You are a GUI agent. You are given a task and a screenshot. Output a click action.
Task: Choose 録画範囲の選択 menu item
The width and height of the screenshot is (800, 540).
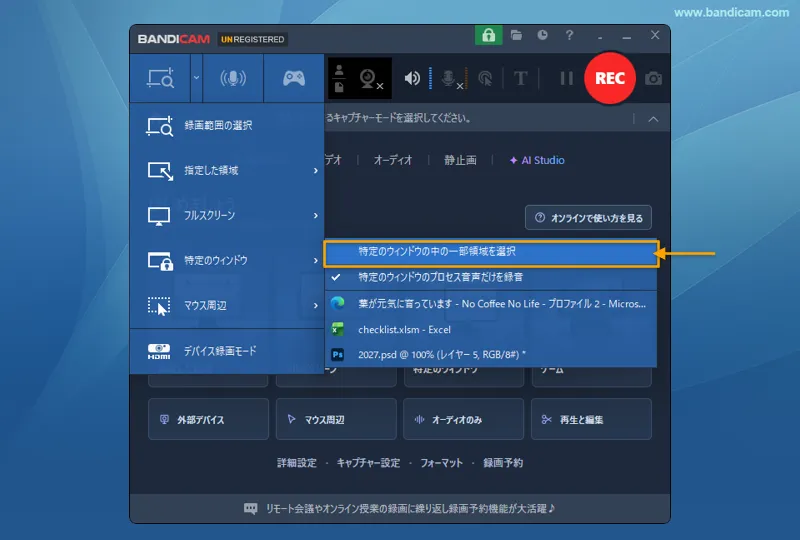click(227, 126)
